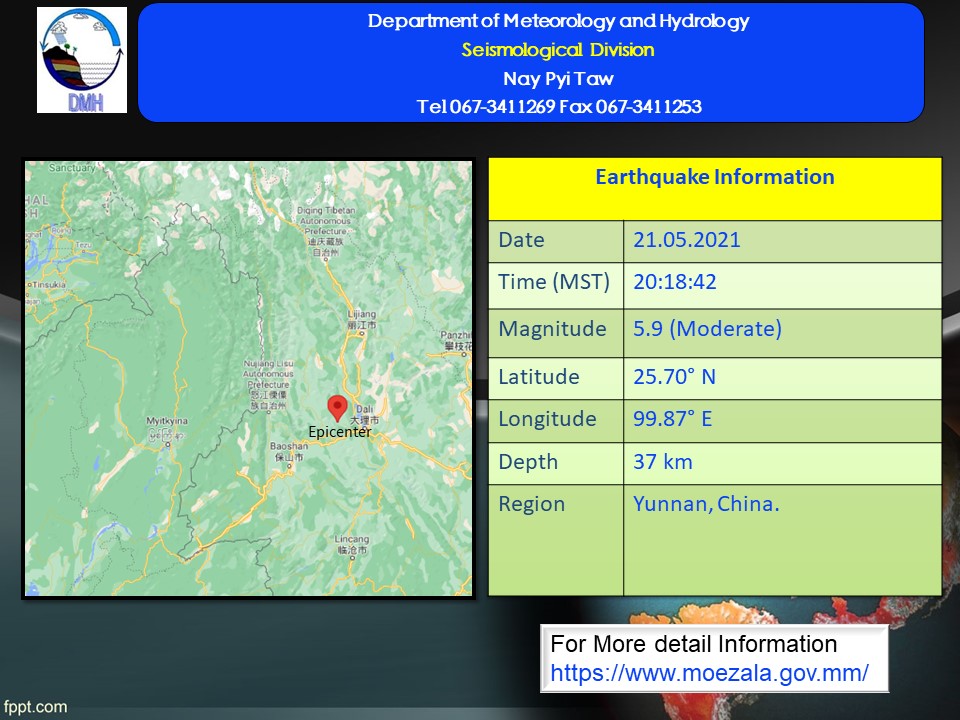The height and width of the screenshot is (720, 960).
Task: Click the "Department of Meteorology and Hydrology" title
Action: click(x=558, y=21)
